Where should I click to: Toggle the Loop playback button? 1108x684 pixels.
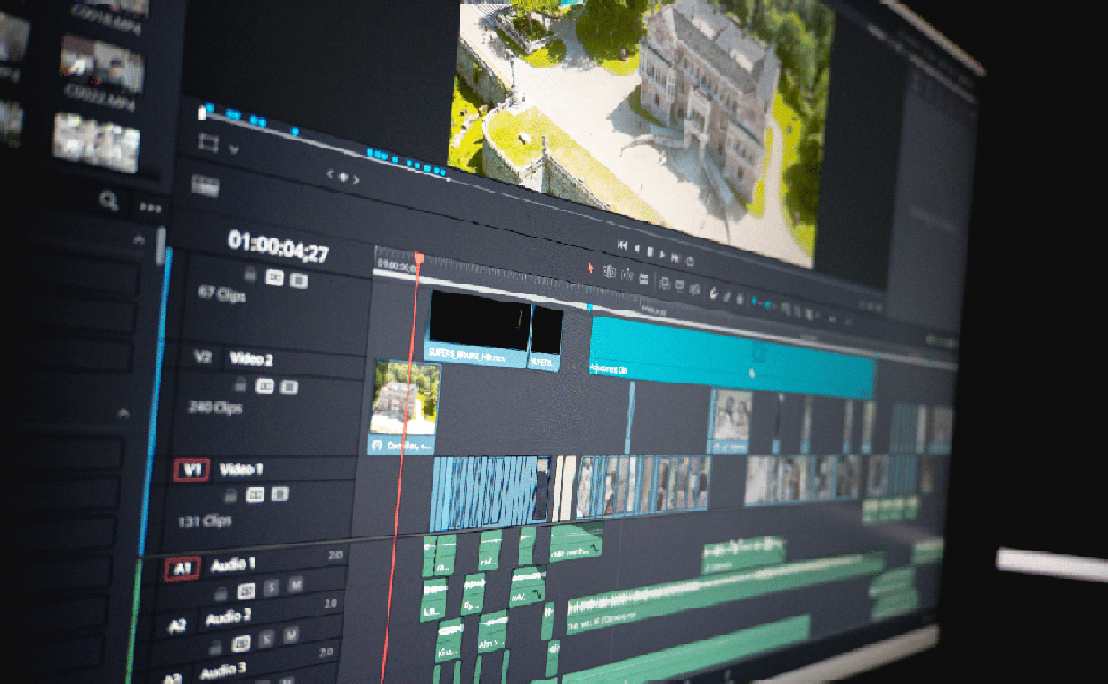coord(690,261)
